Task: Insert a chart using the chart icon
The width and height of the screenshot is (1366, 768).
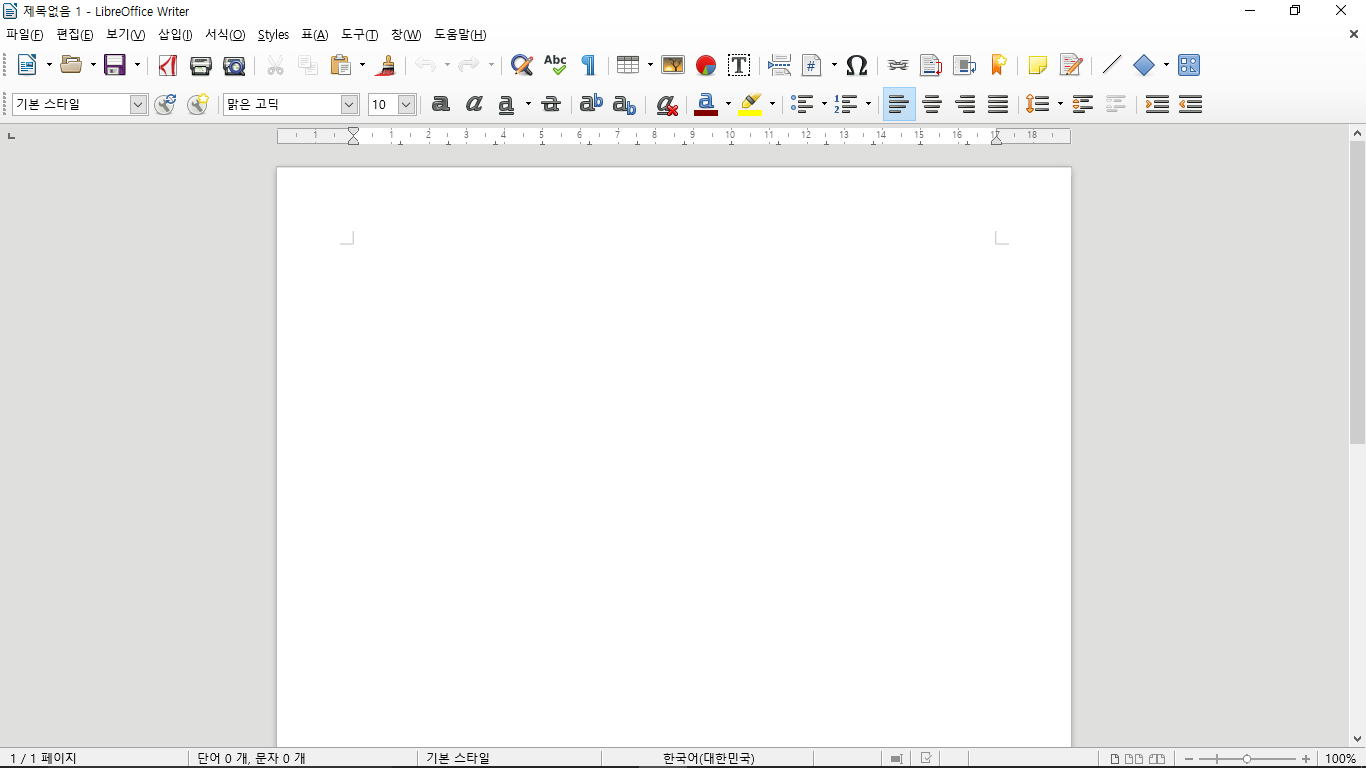Action: click(x=706, y=66)
